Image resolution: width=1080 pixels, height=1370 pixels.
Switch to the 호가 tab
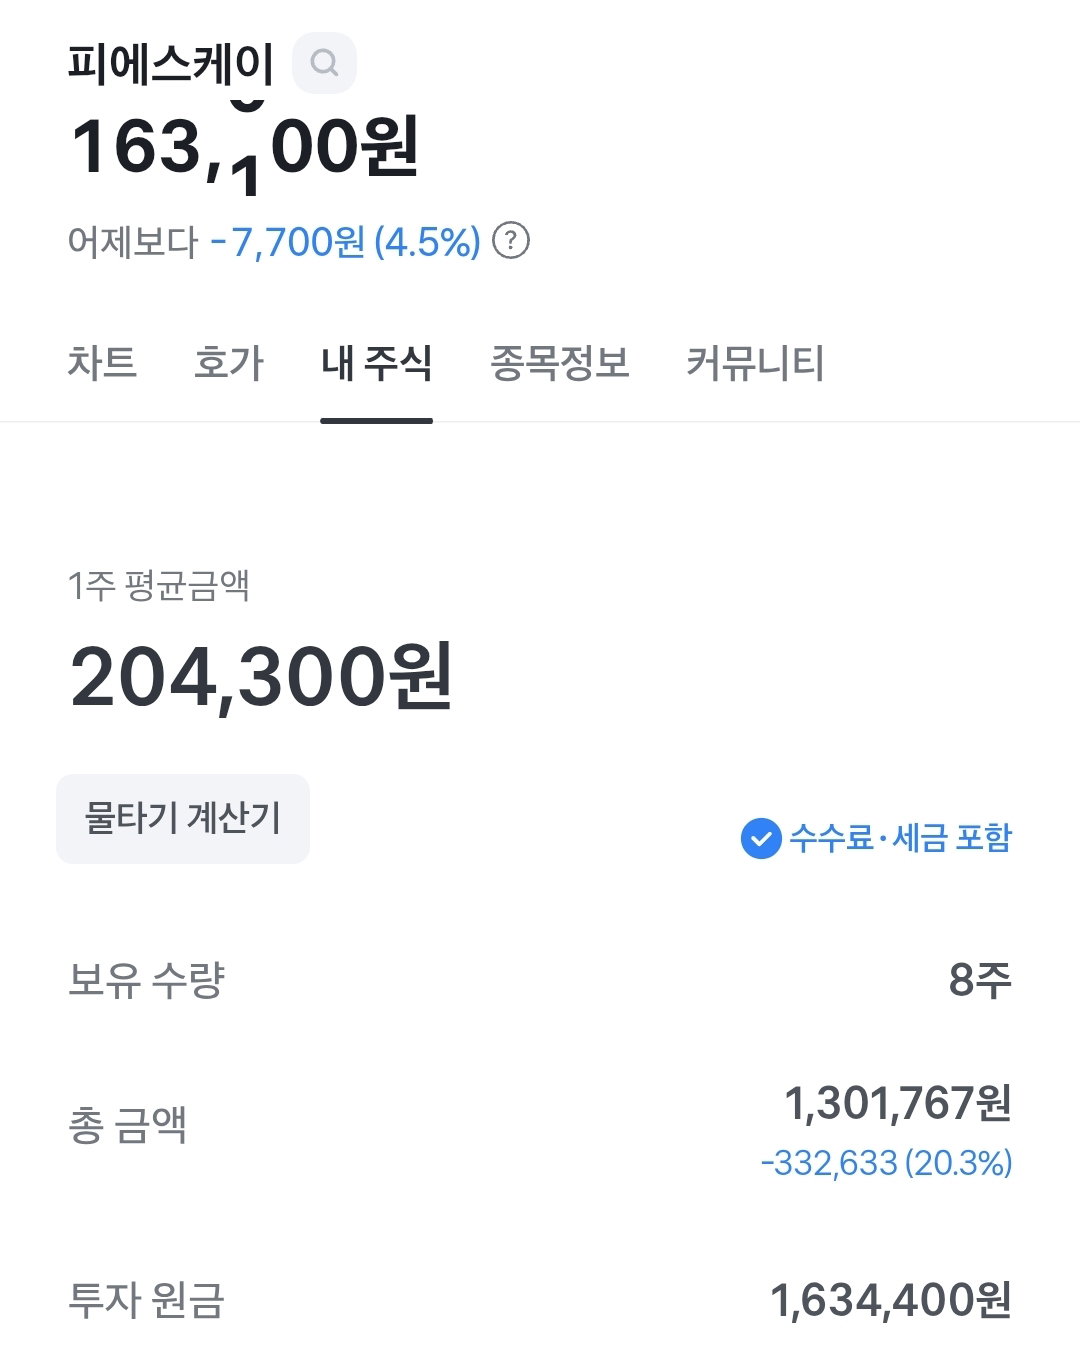pyautogui.click(x=229, y=362)
